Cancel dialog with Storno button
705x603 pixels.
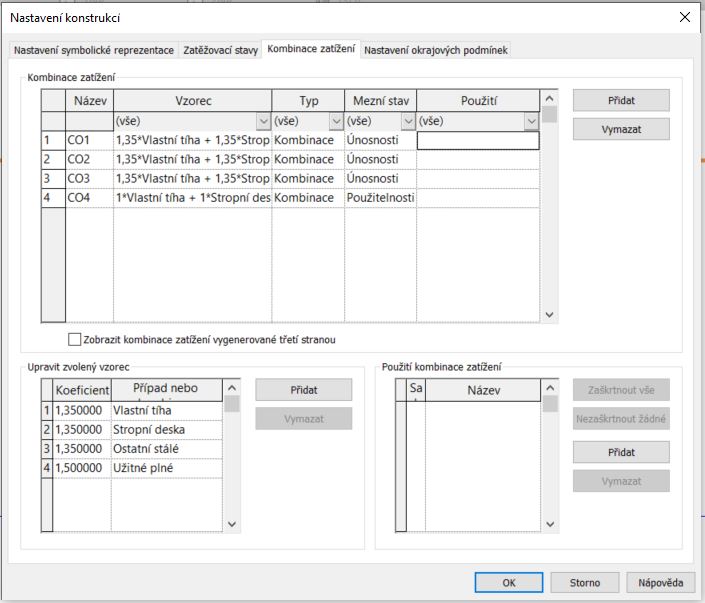coord(585,582)
